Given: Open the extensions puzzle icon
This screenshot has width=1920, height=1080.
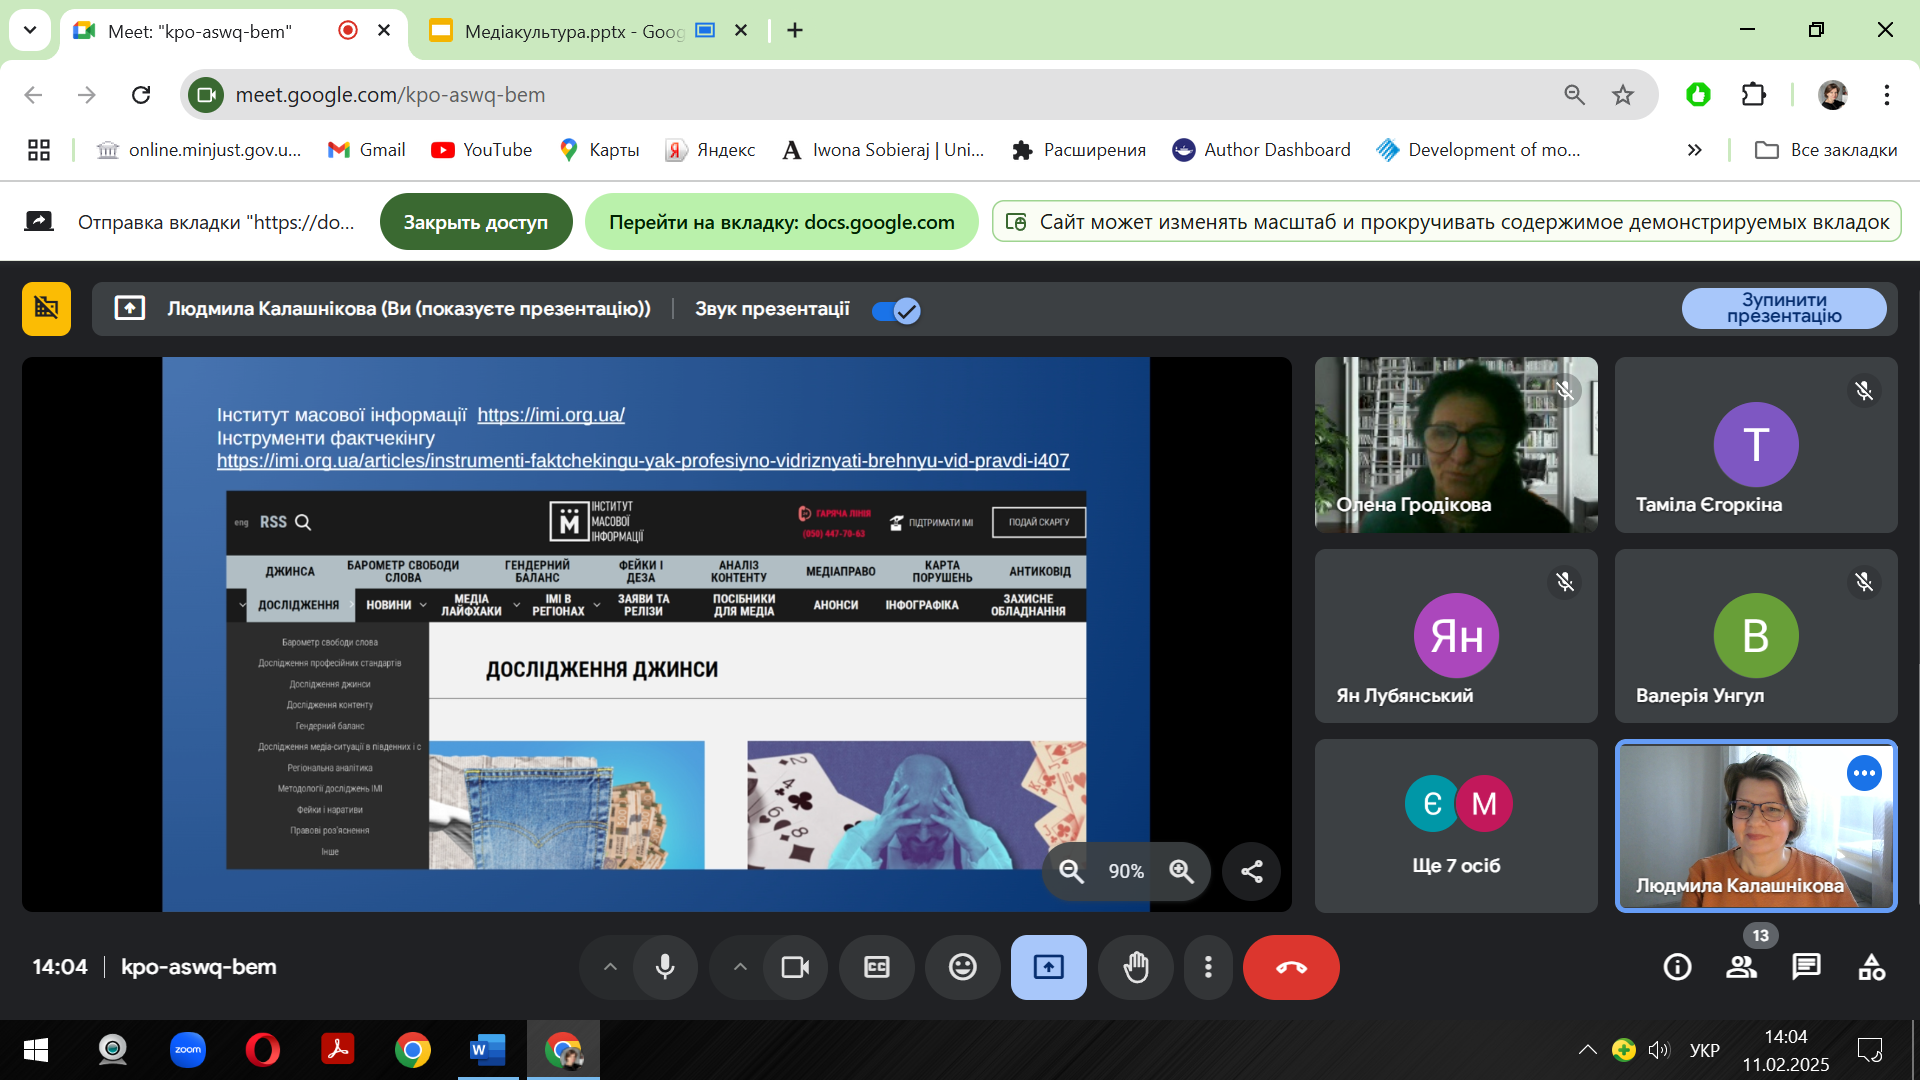Looking at the screenshot, I should coord(1754,95).
